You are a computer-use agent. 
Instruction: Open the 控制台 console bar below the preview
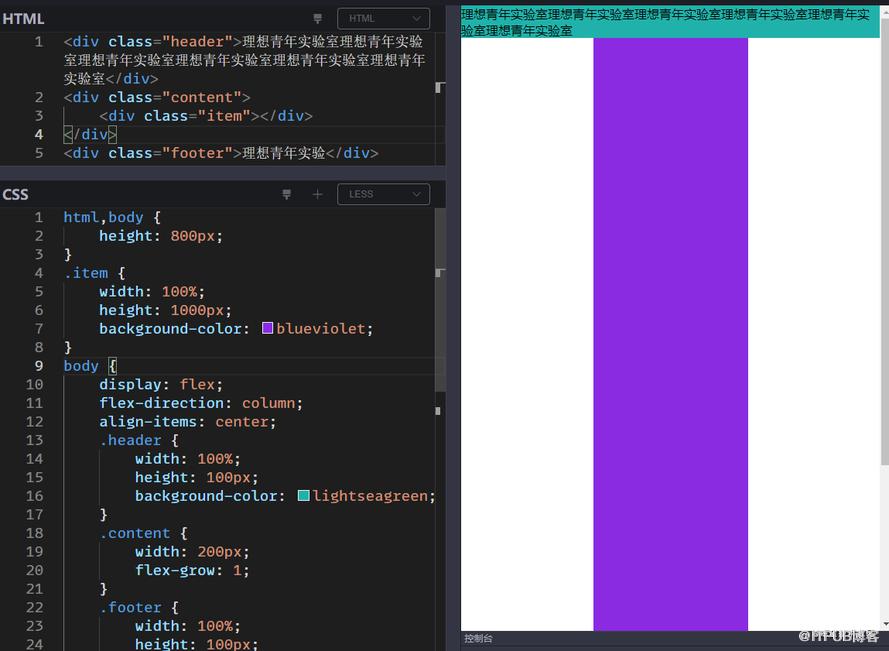tap(479, 639)
